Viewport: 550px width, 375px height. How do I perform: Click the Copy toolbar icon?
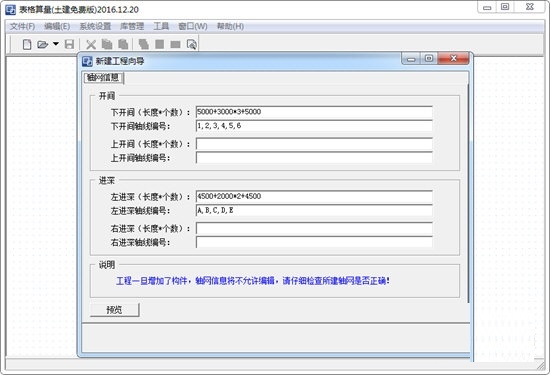[x=107, y=44]
